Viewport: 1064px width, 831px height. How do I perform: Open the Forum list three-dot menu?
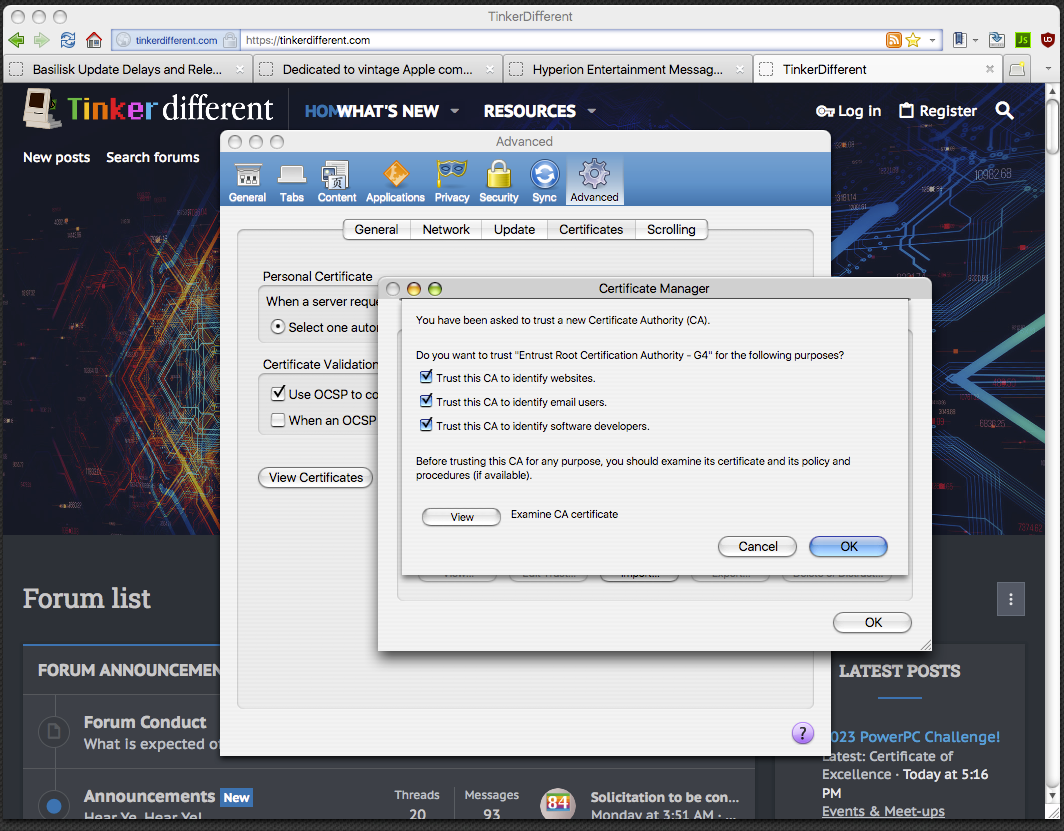coord(1011,599)
